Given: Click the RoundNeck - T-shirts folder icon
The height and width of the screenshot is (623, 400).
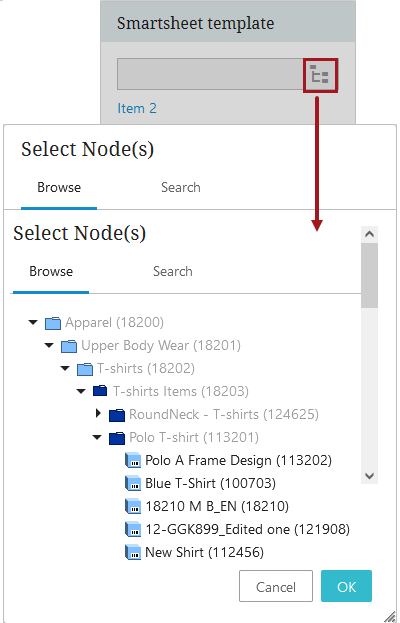Looking at the screenshot, I should [117, 415].
